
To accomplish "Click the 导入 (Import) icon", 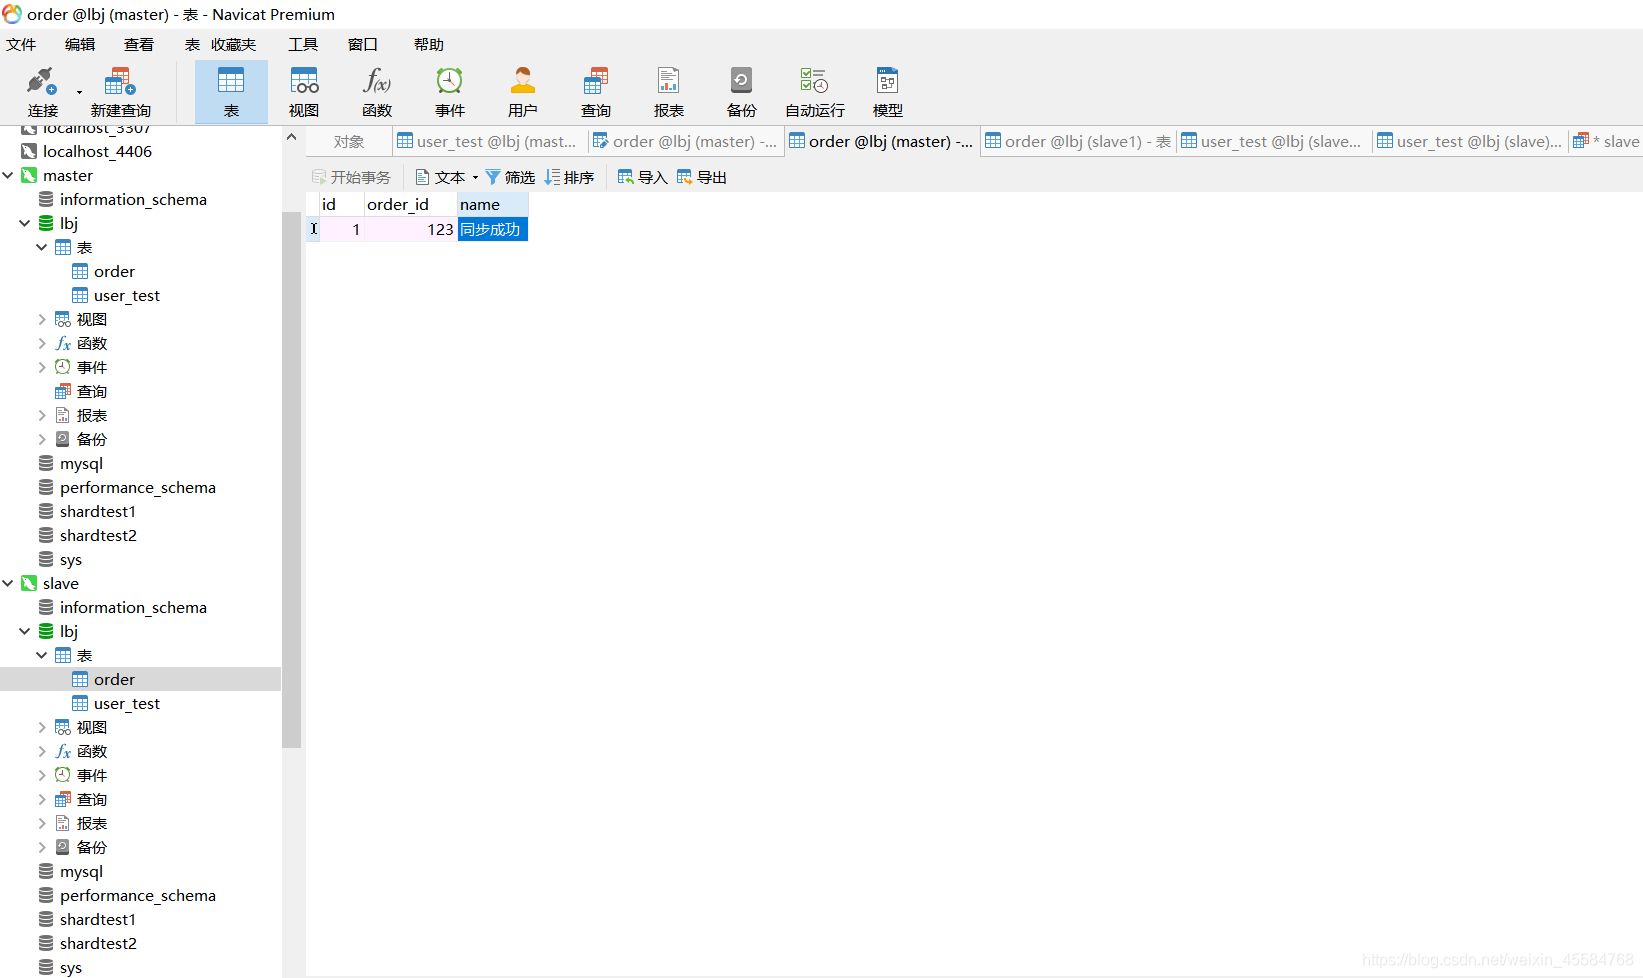I will tap(626, 177).
